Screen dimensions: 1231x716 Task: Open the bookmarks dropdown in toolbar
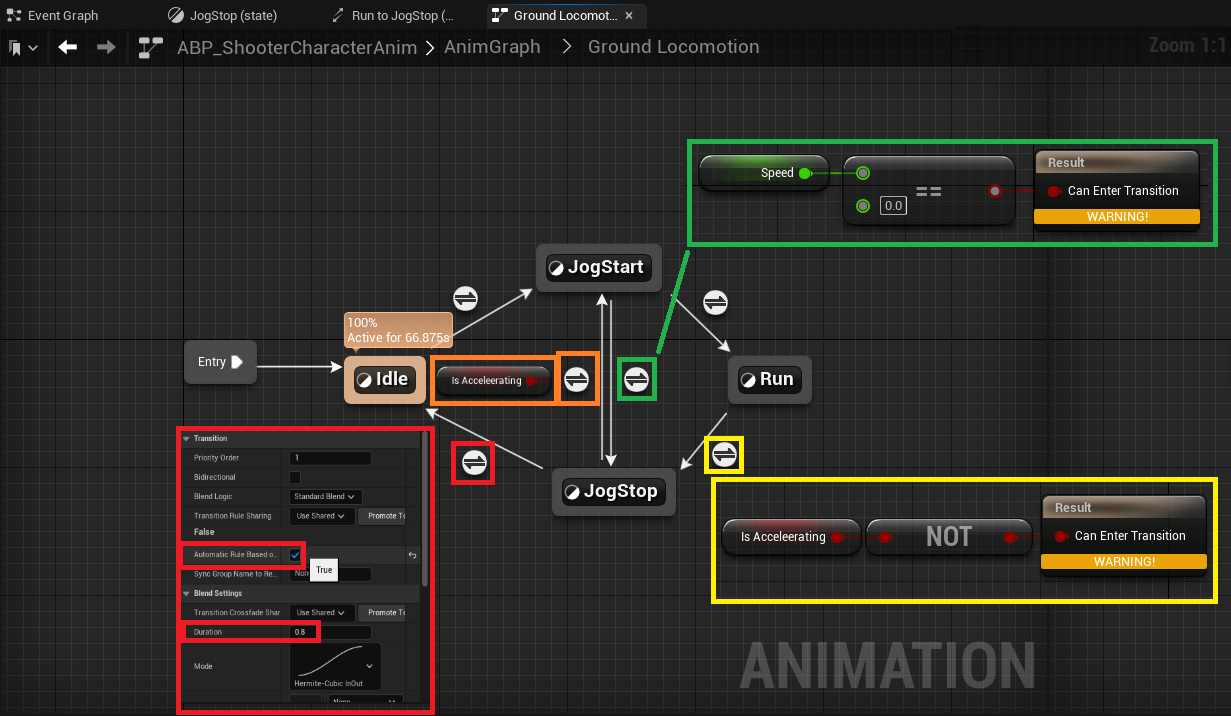click(24, 47)
